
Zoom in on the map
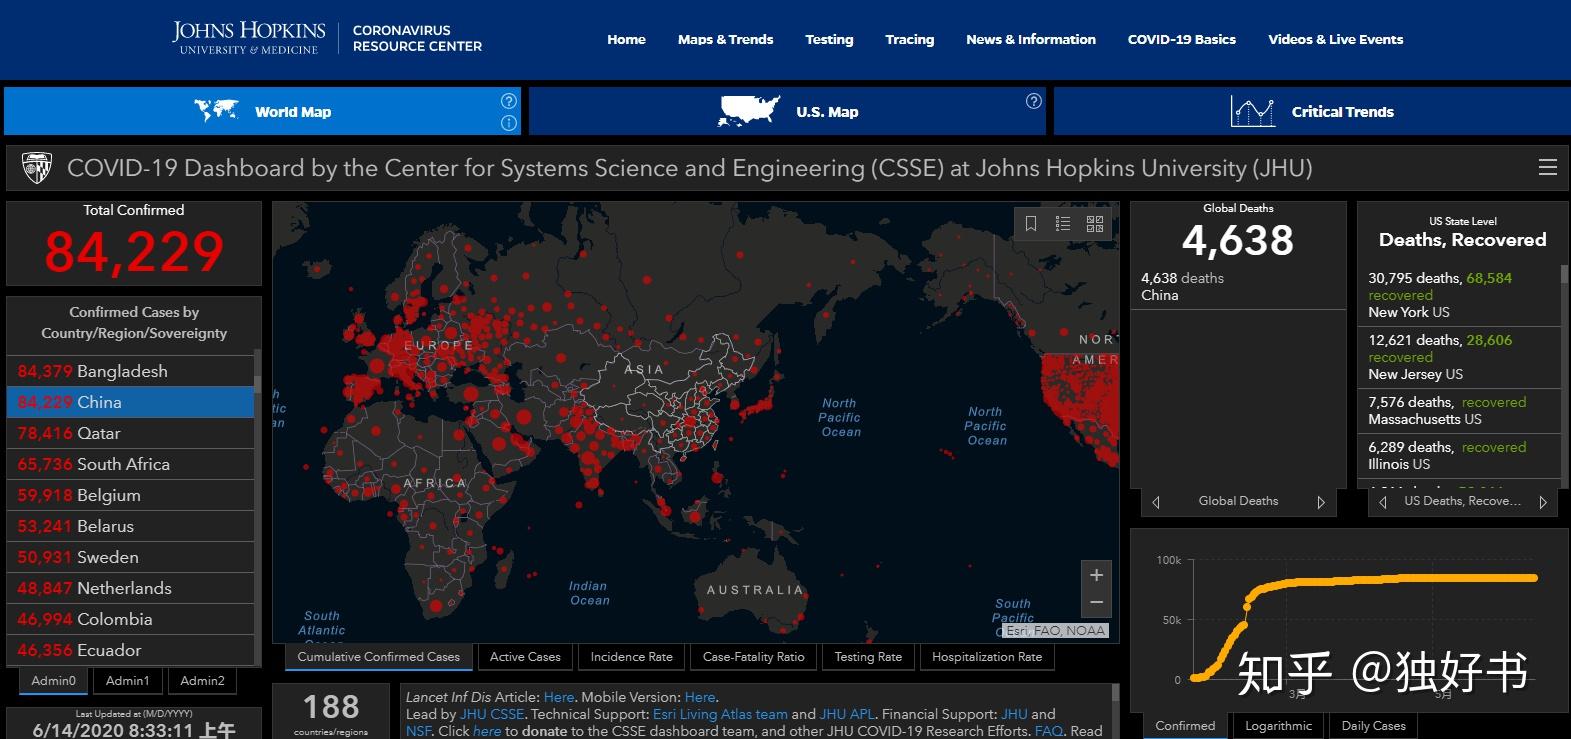pyautogui.click(x=1096, y=575)
